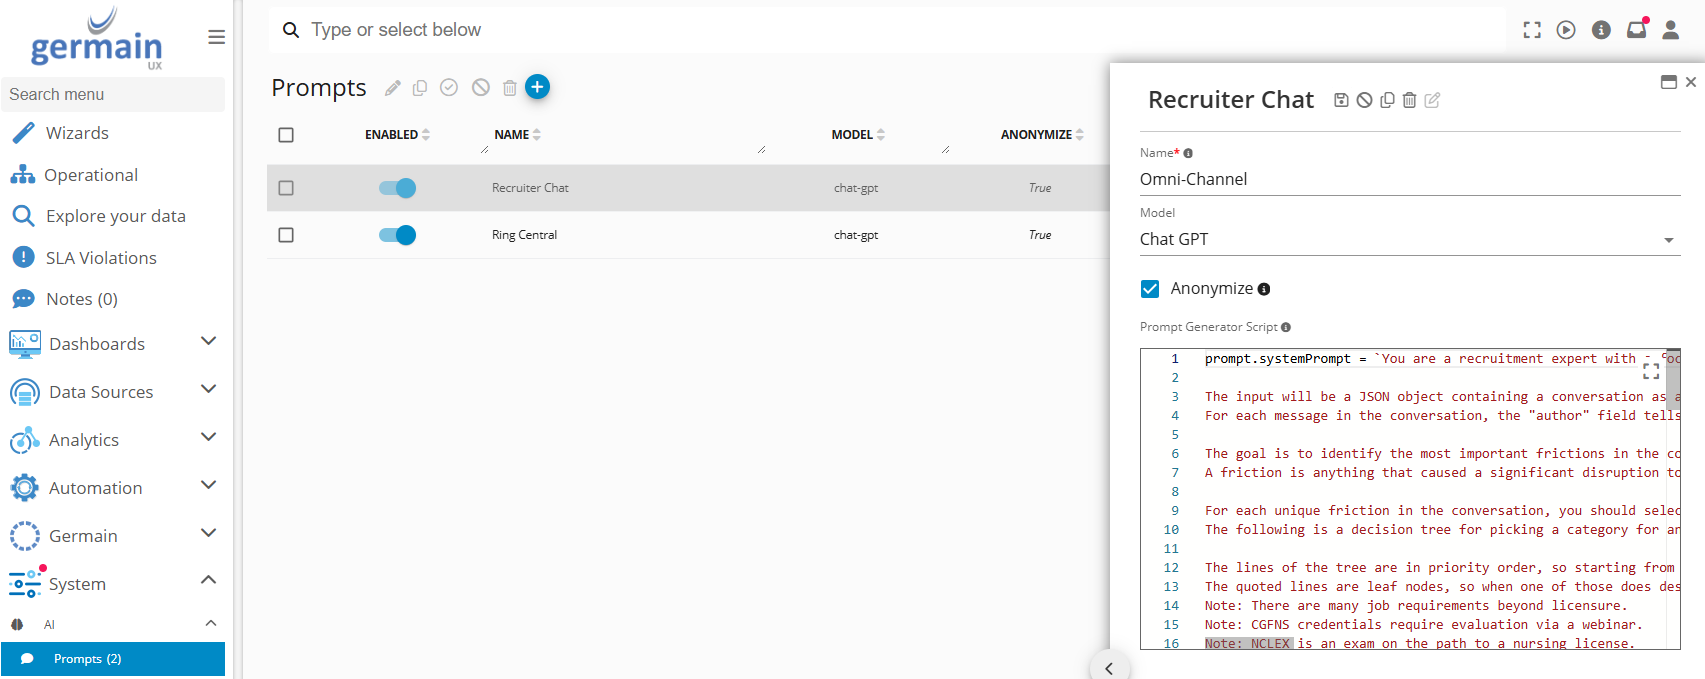Click the save icon beside Recruiter Chat title
1705x679 pixels.
tap(1341, 100)
